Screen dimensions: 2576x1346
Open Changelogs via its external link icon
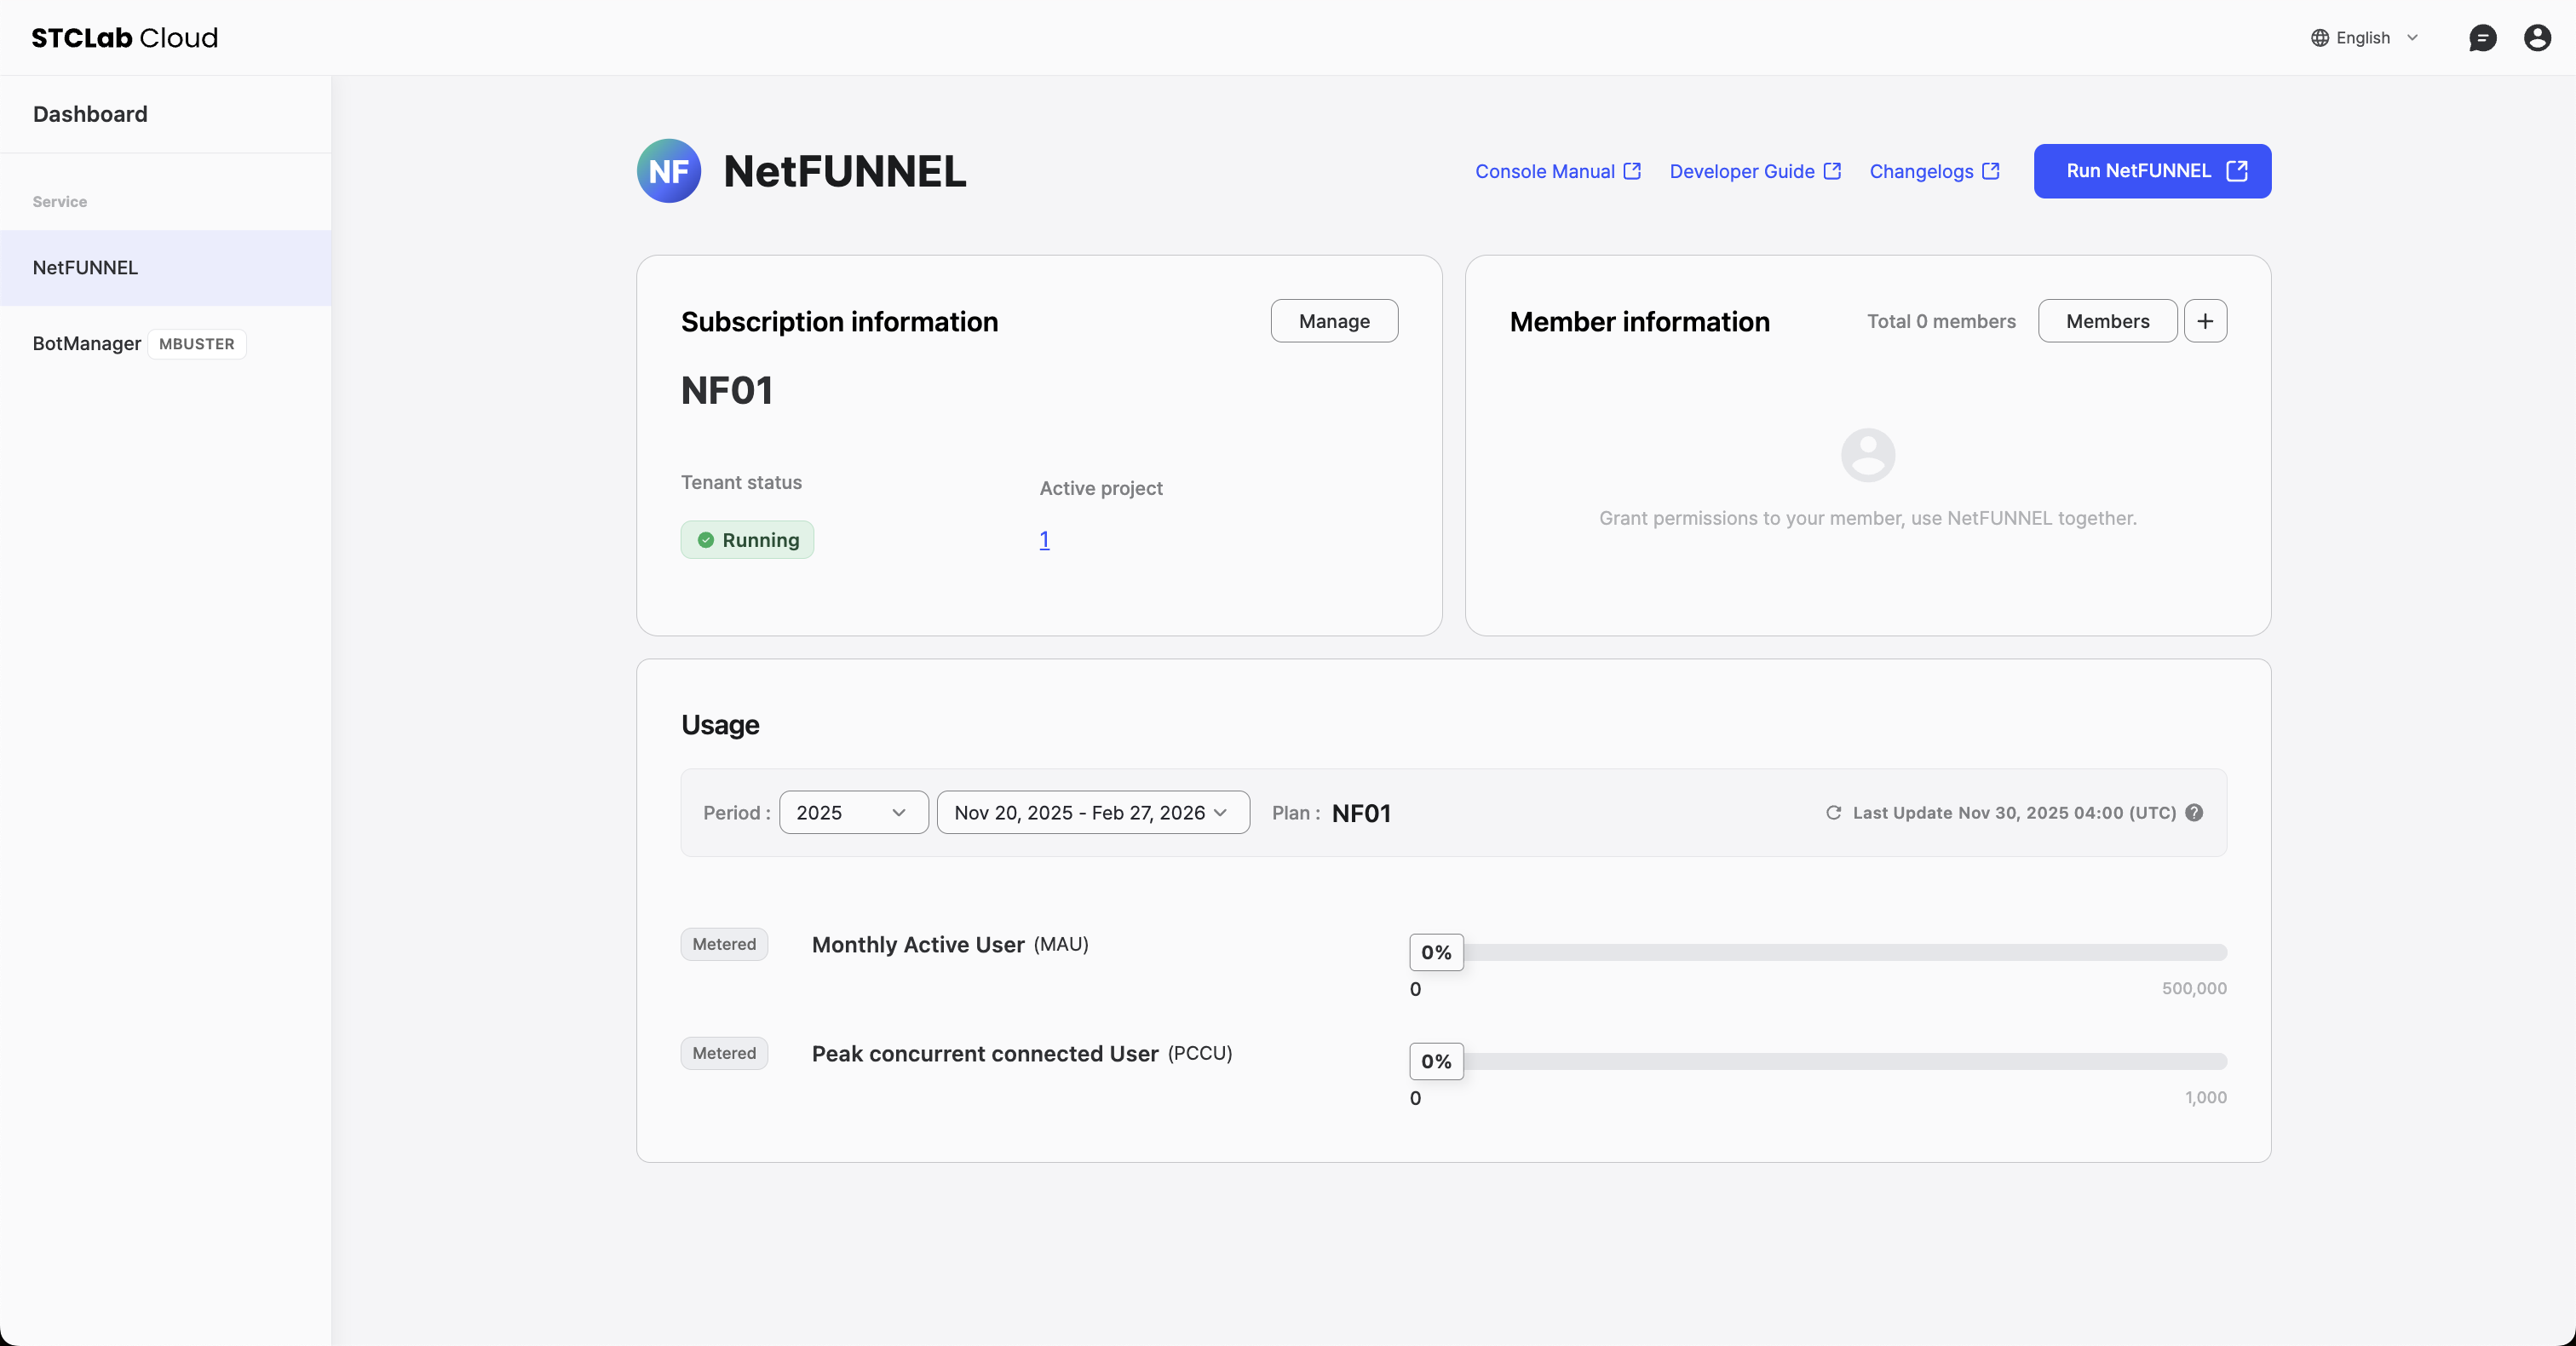pos(1990,171)
